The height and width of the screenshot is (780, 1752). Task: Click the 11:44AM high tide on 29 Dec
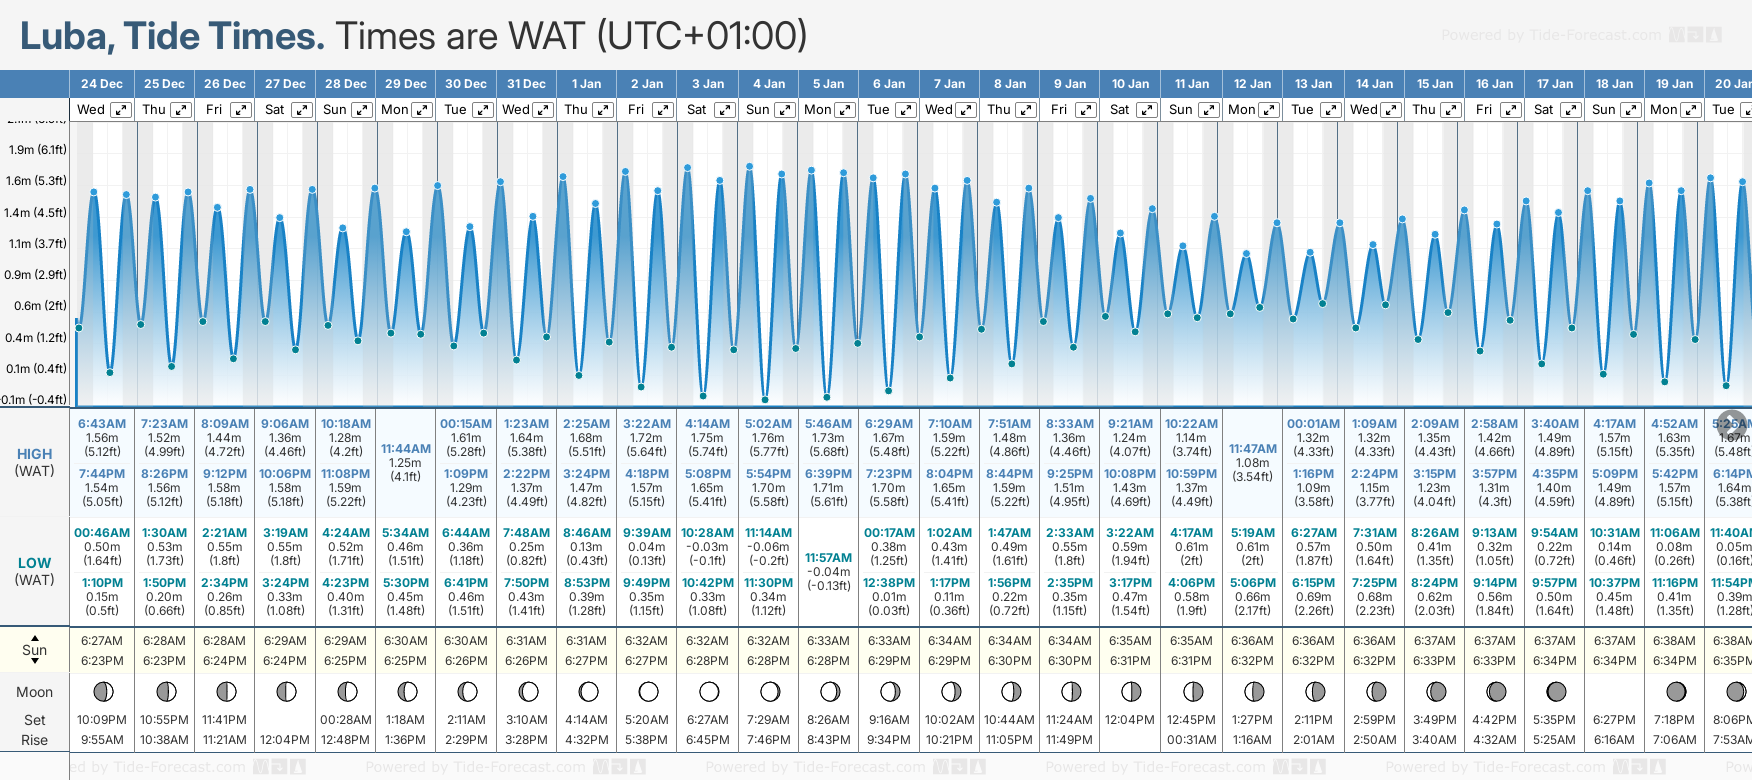[x=406, y=449]
